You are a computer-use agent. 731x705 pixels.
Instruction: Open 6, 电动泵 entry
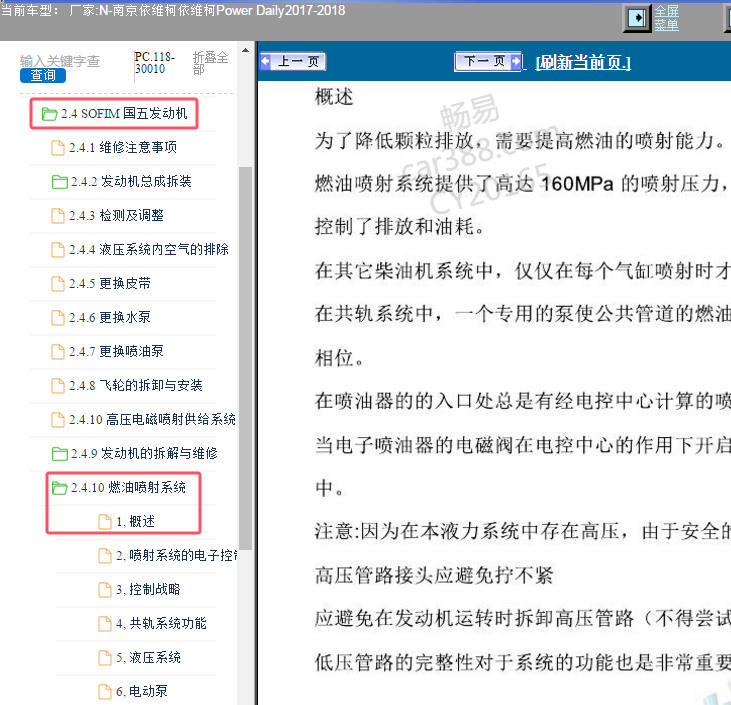tap(142, 691)
